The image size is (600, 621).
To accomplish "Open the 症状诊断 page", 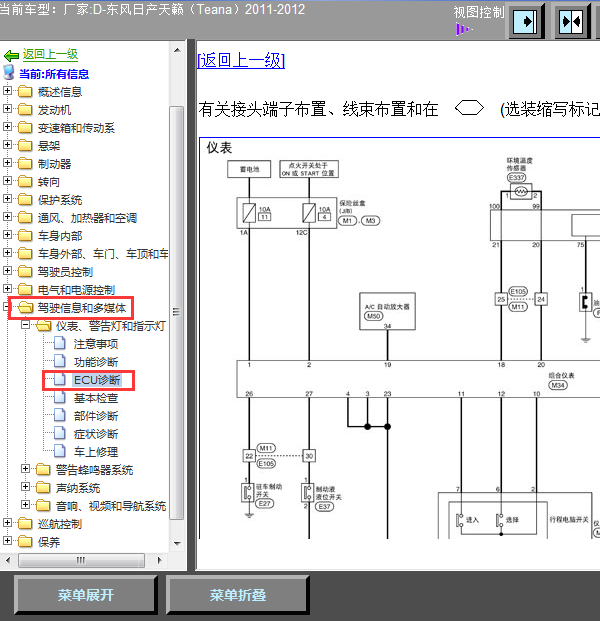I will (x=96, y=434).
